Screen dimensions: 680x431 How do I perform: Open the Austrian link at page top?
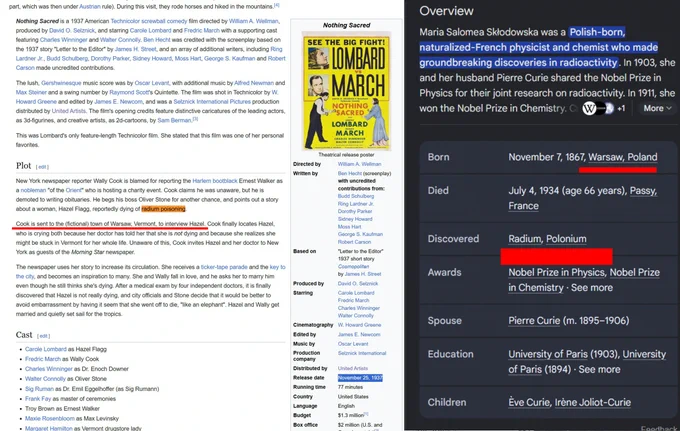click(90, 7)
